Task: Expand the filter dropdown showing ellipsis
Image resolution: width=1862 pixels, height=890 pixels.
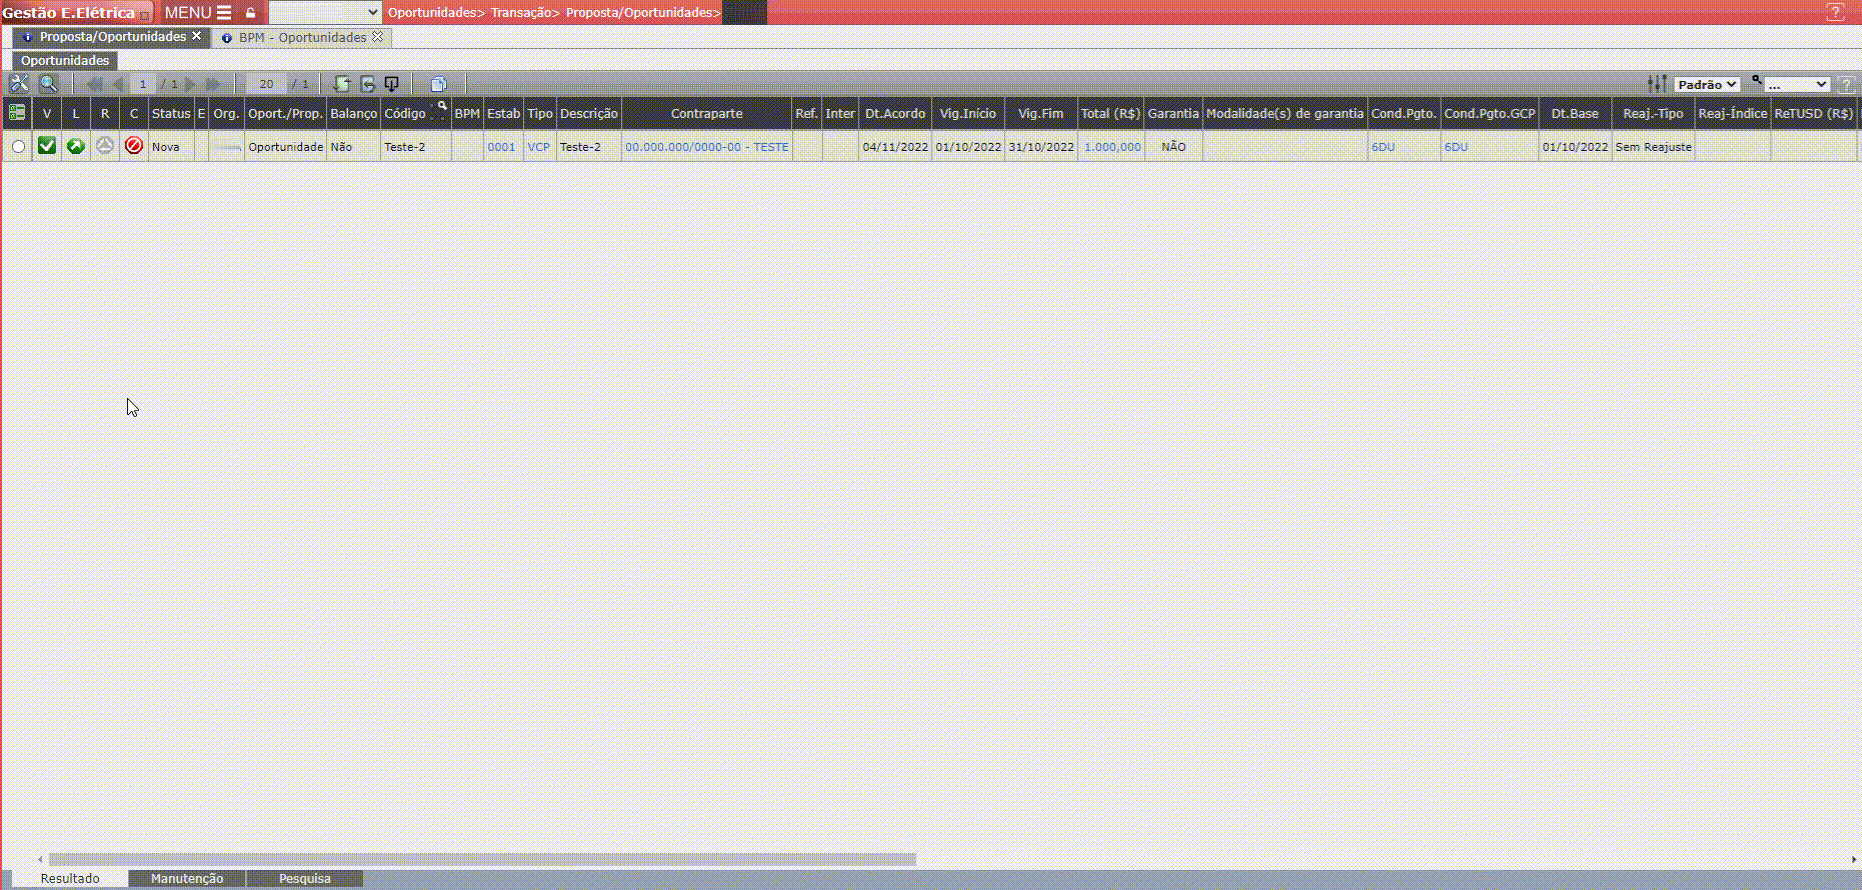Action: 1796,85
